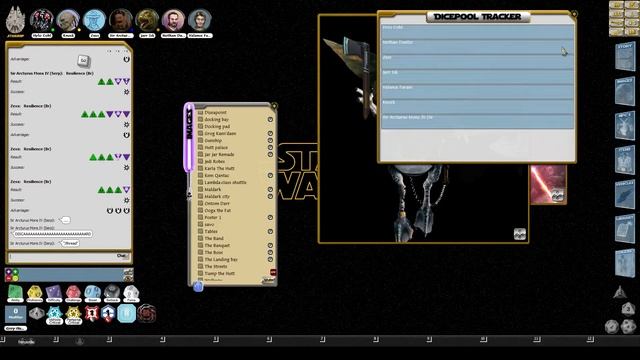
Task: Click the number 3 die at lower right
Action: tap(628, 309)
